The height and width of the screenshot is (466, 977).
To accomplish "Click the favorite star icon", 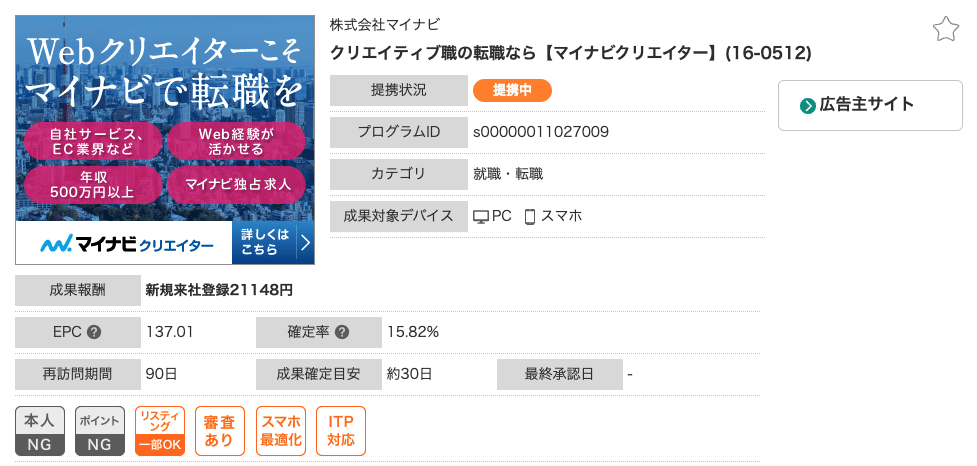I will pyautogui.click(x=945, y=29).
